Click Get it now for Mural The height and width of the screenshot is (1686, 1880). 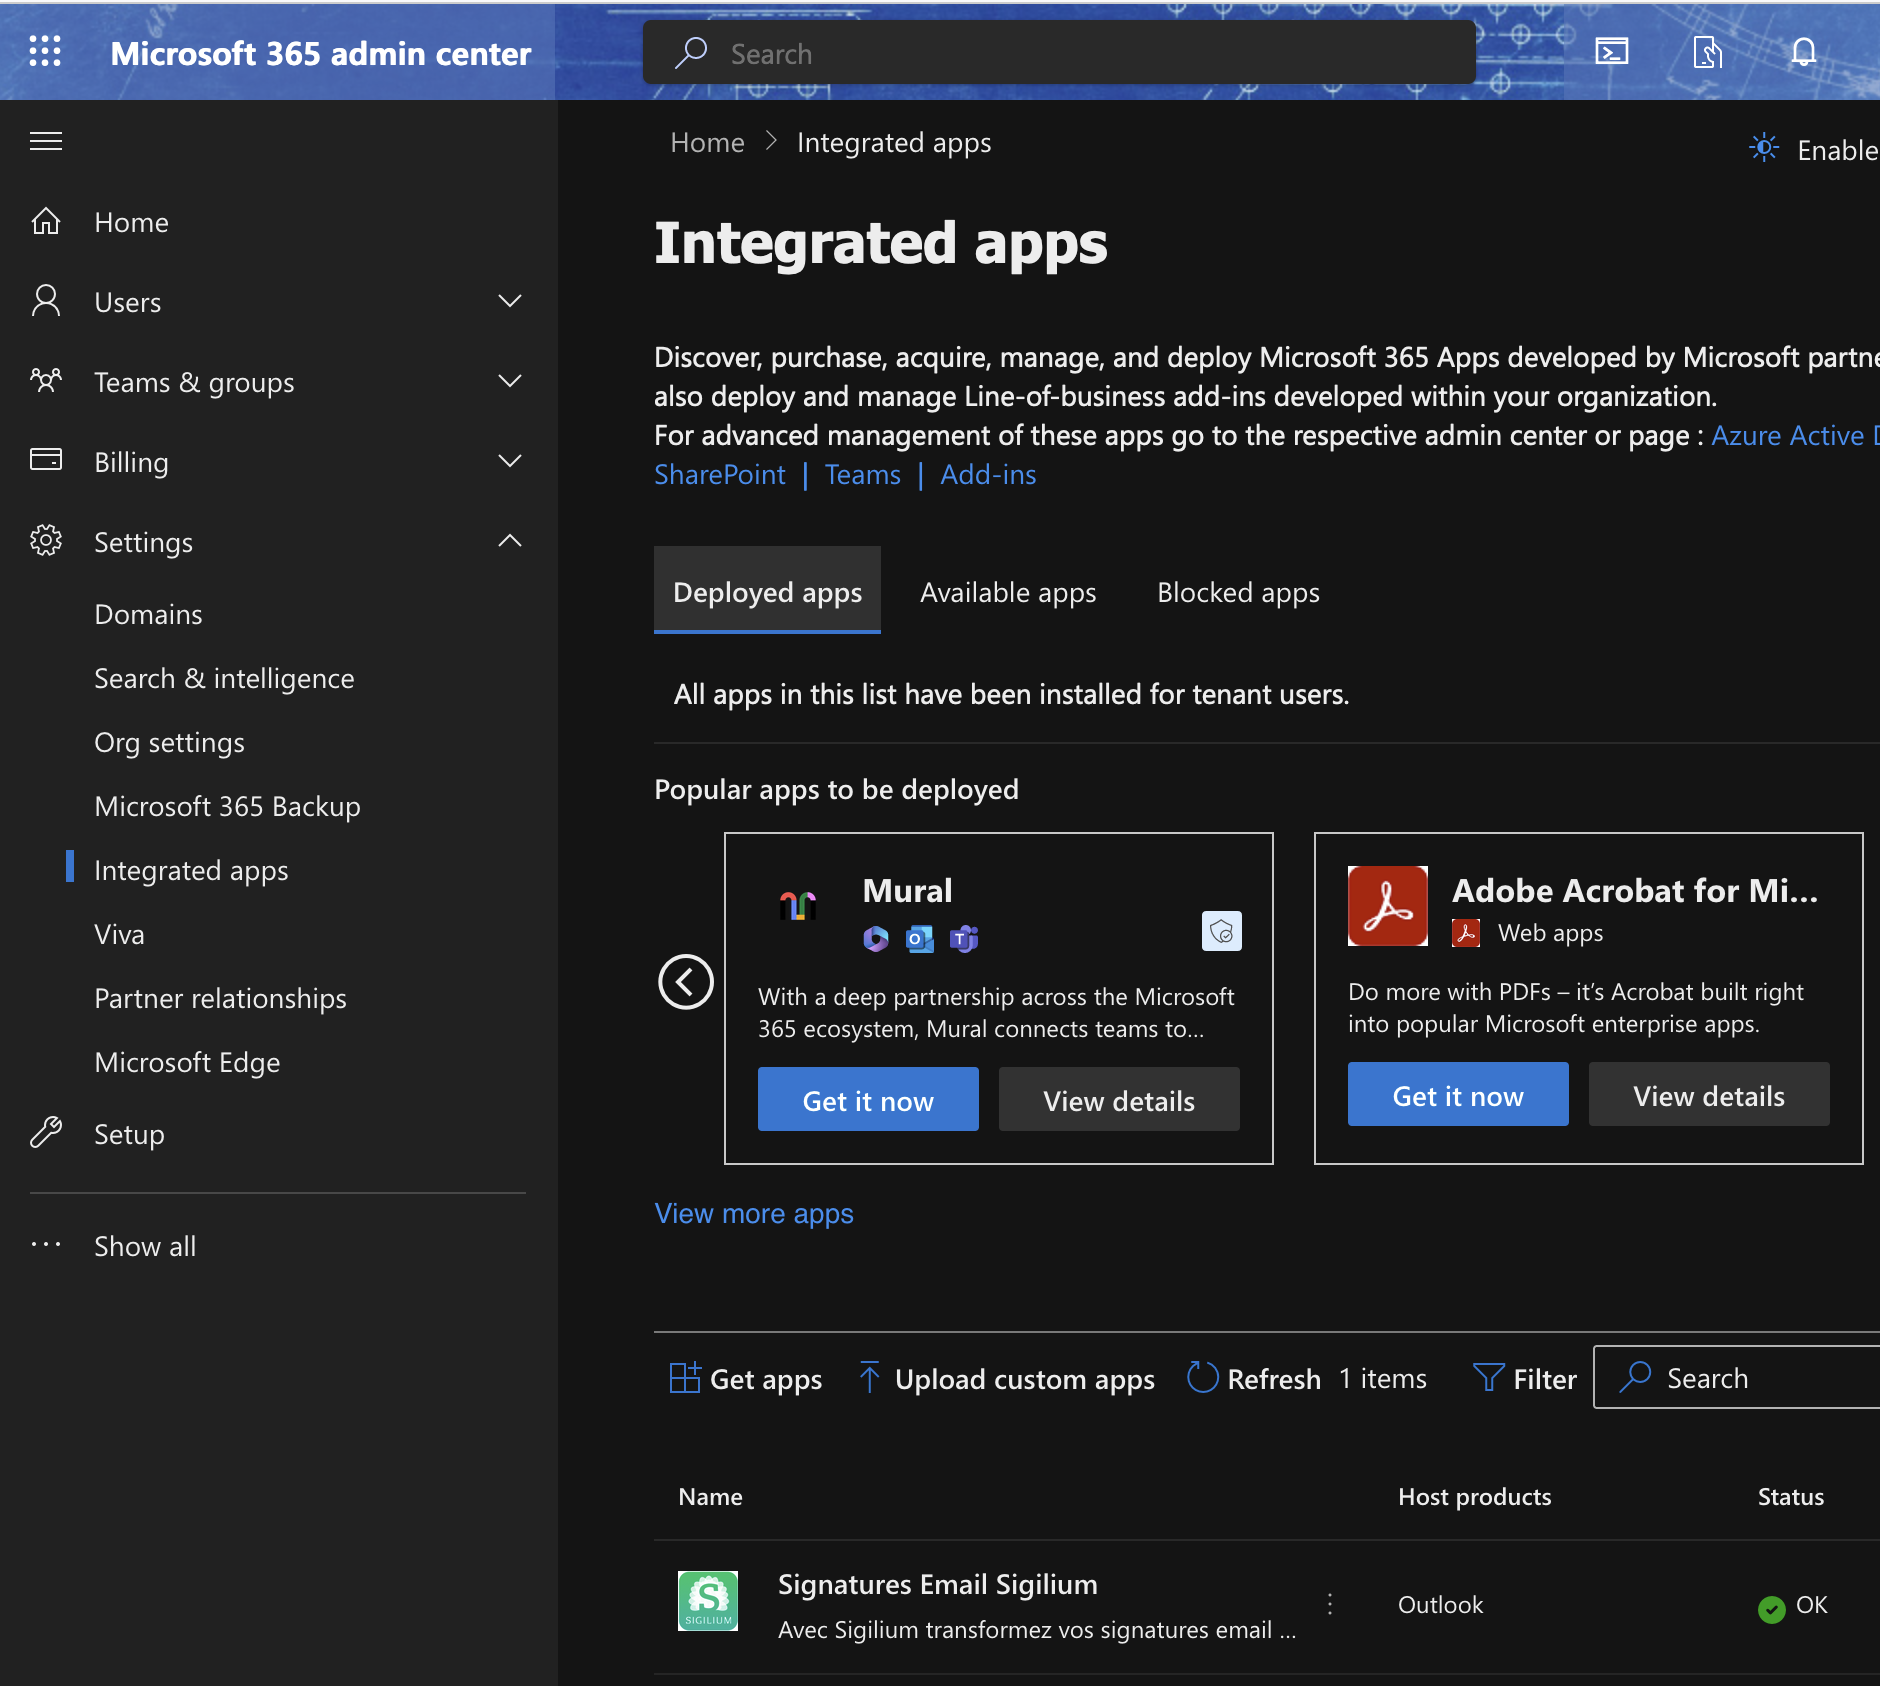[868, 1100]
